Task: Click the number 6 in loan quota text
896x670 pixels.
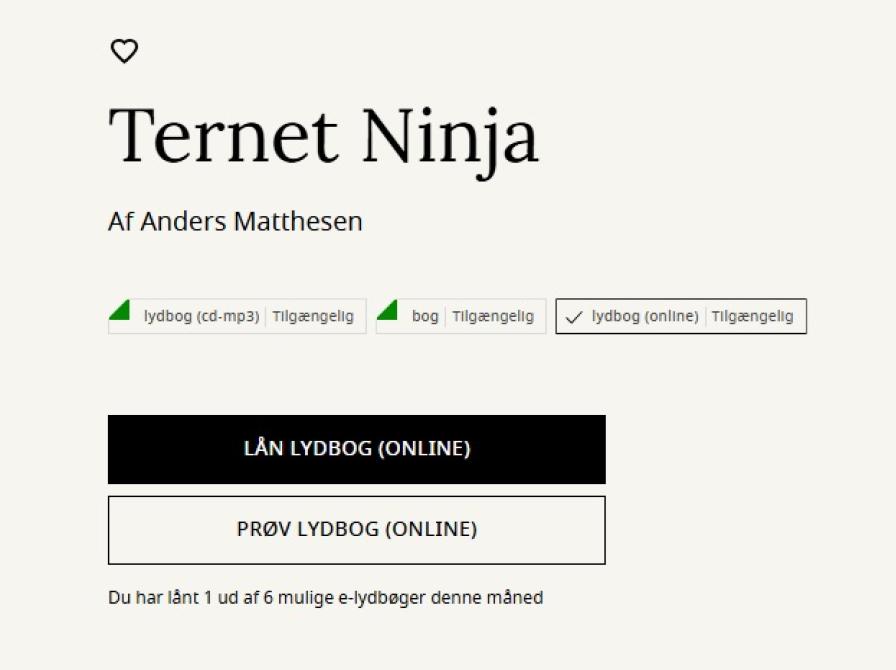Action: pos(267,598)
